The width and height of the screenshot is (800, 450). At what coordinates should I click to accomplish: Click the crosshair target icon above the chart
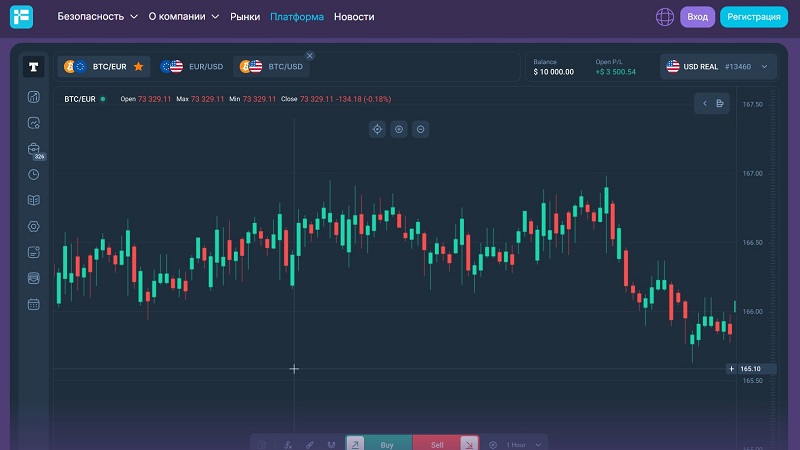click(377, 129)
